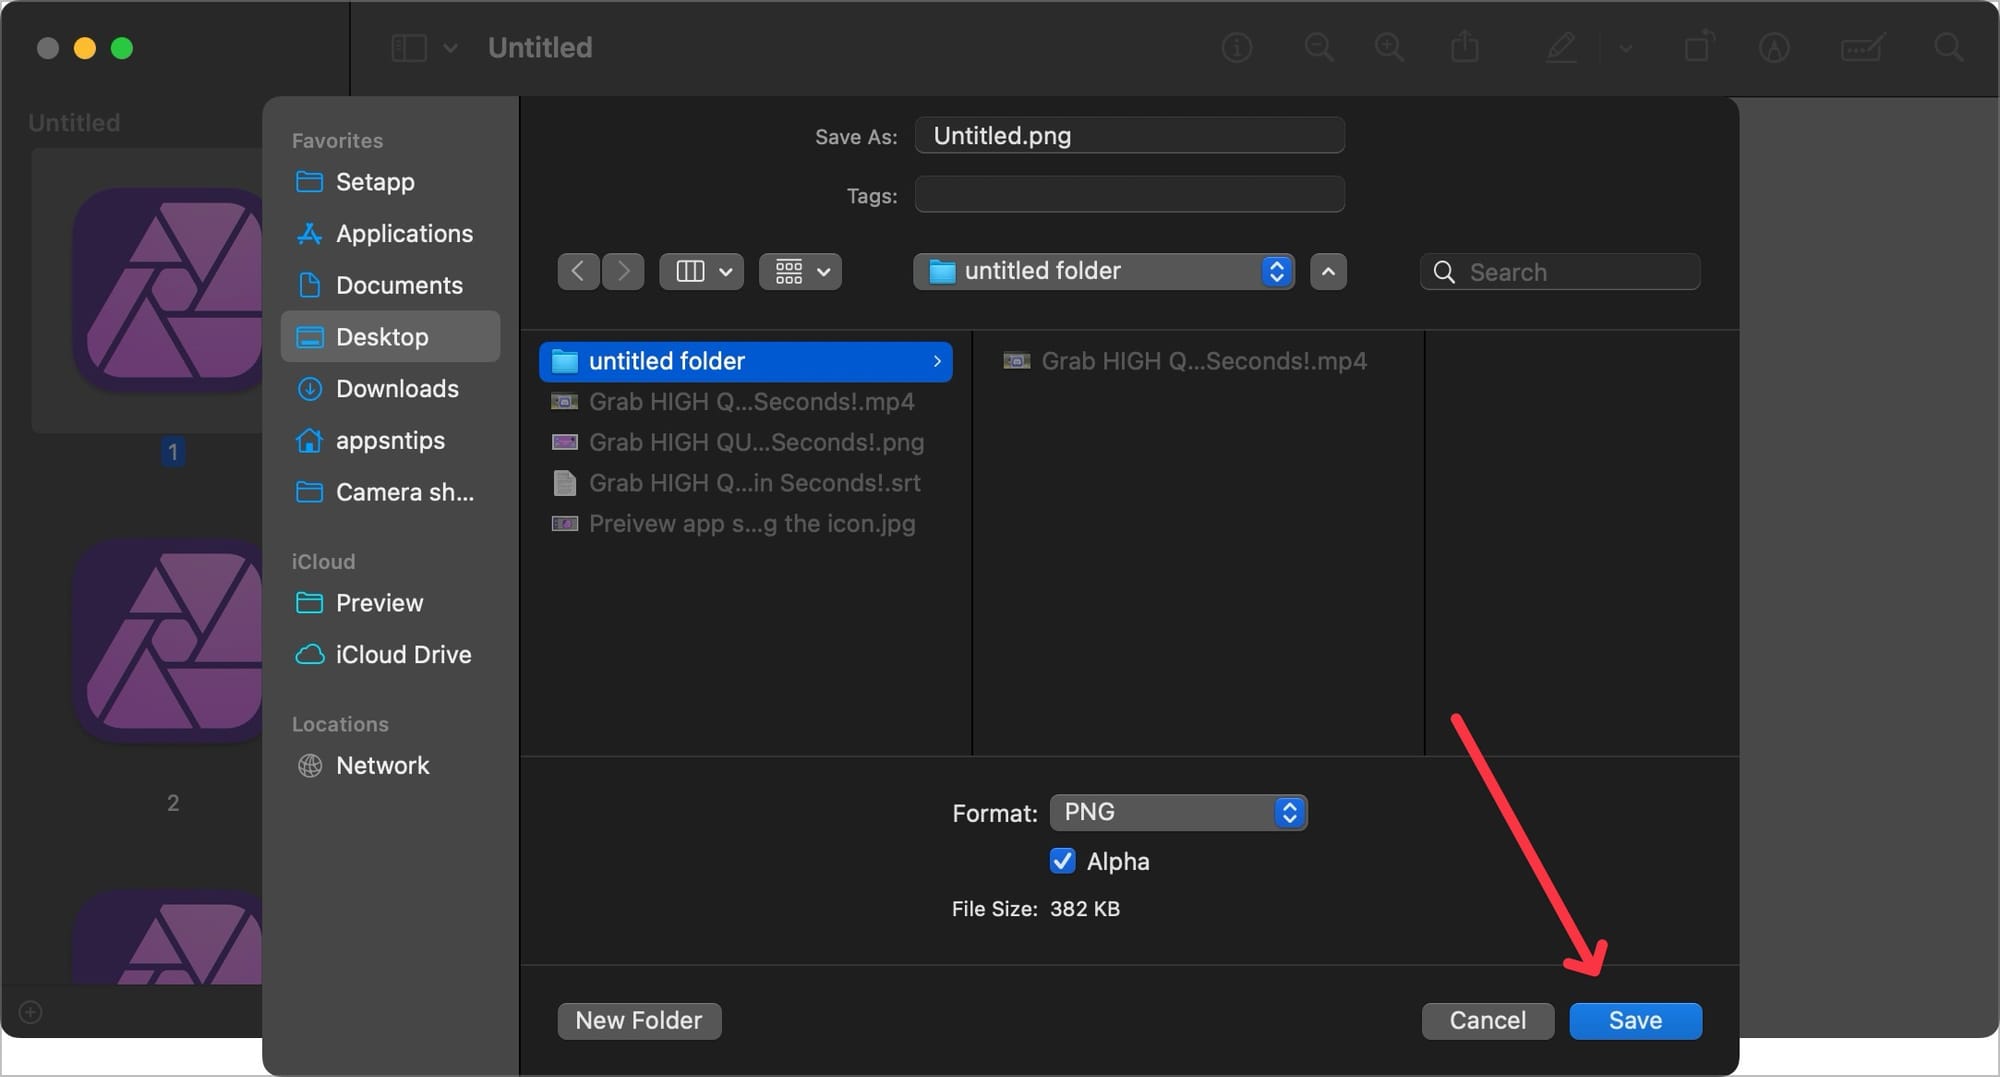Screen dimensions: 2000x1077
Task: Select Downloads in the sidebar
Action: pos(396,389)
